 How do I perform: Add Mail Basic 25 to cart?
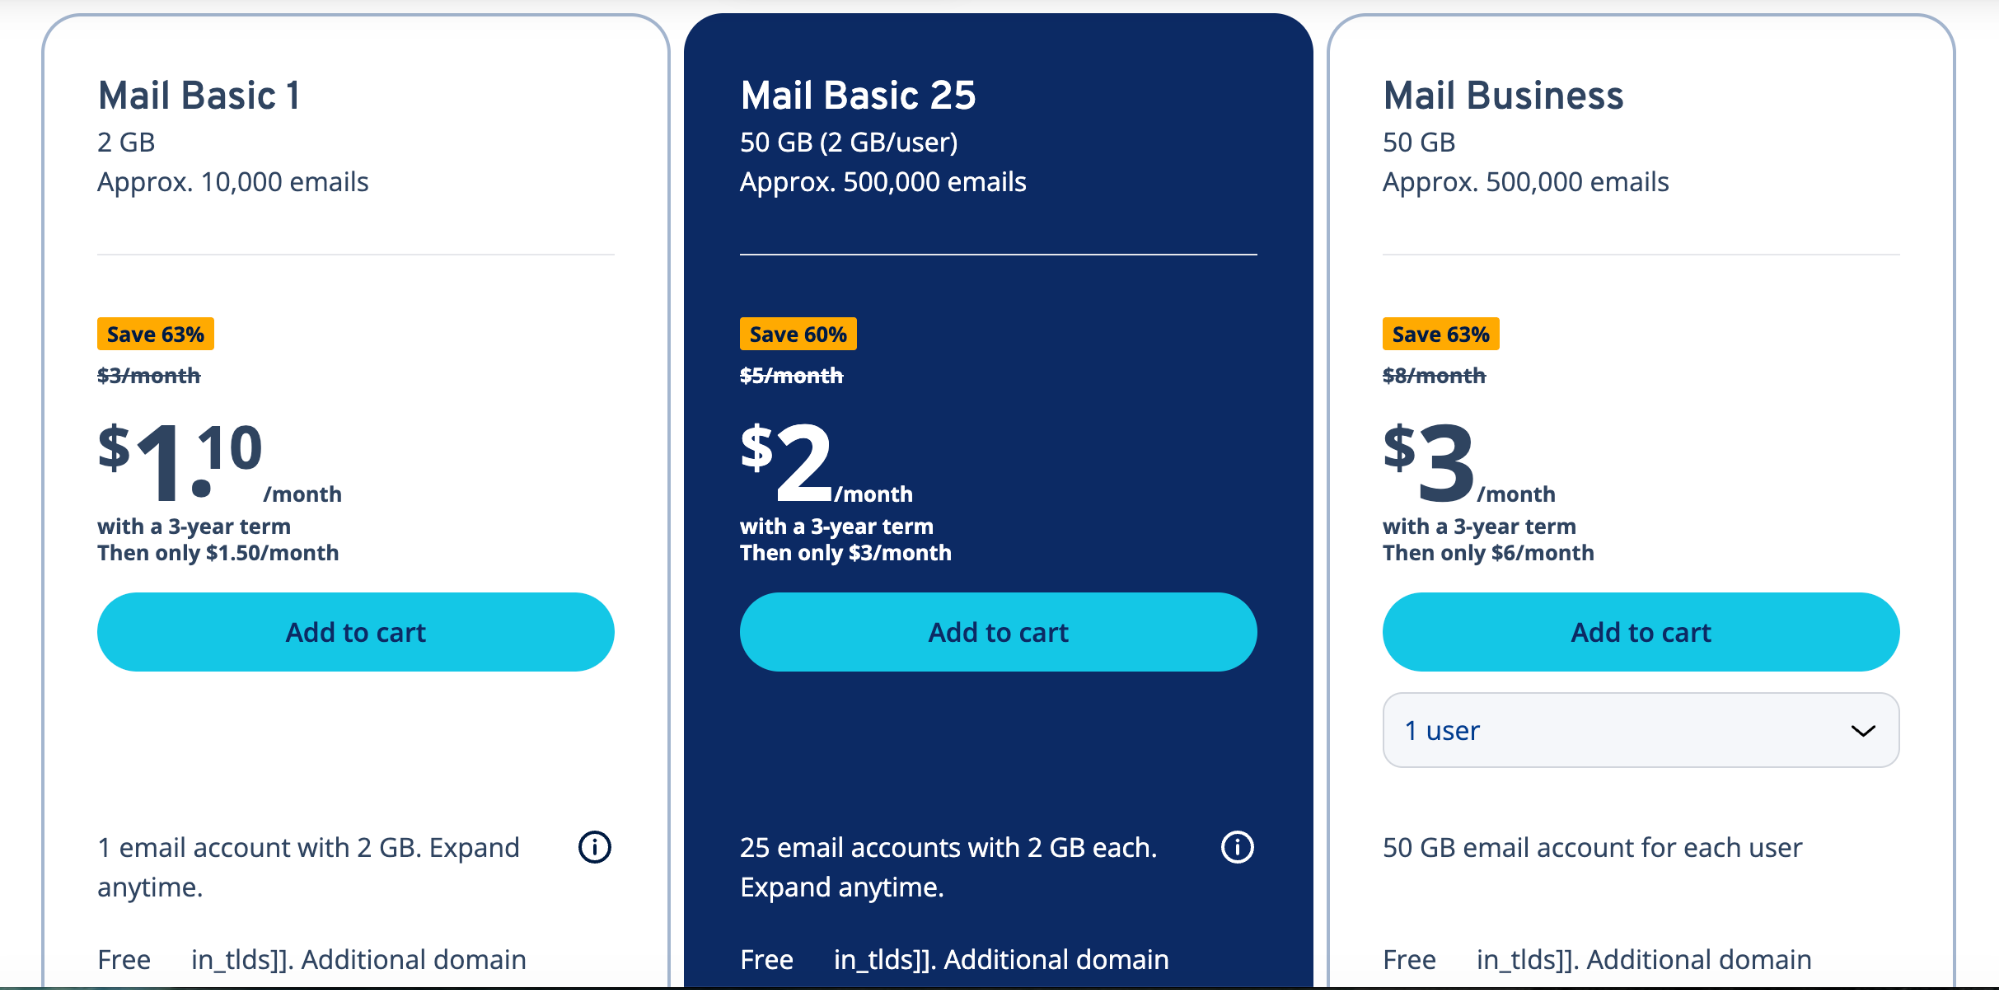[997, 632]
